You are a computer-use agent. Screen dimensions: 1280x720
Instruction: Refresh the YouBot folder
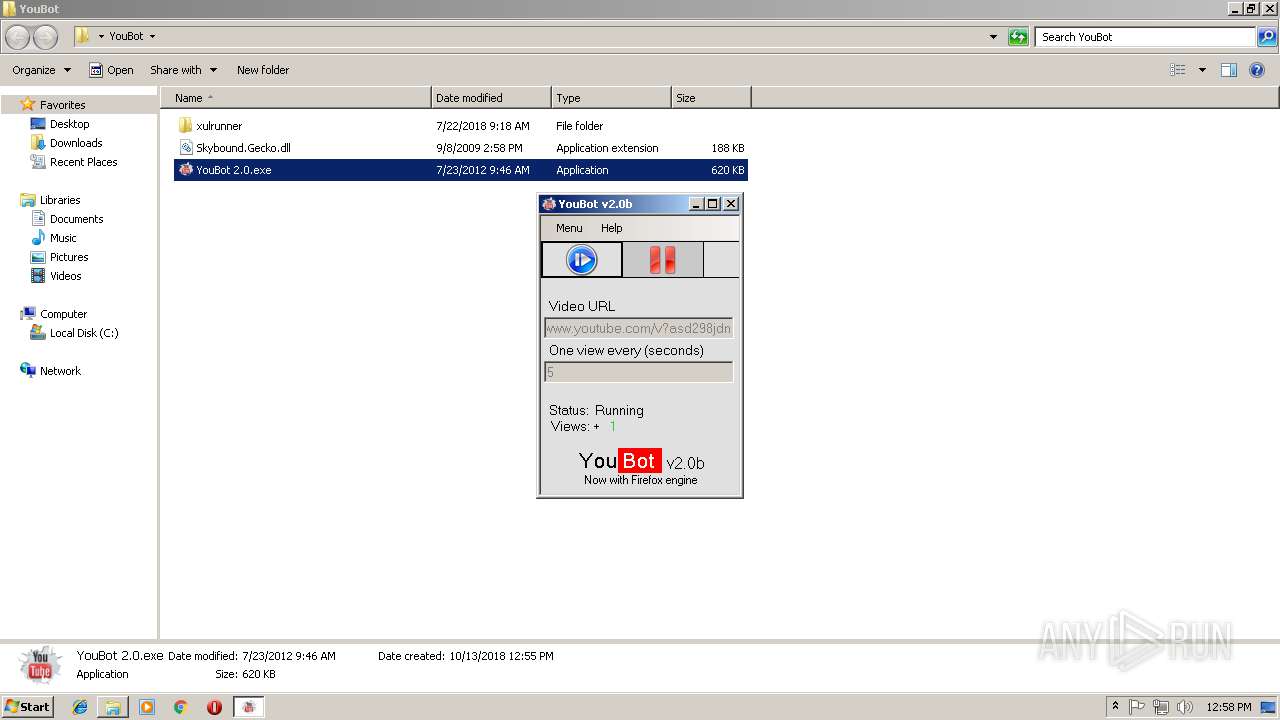click(1018, 37)
